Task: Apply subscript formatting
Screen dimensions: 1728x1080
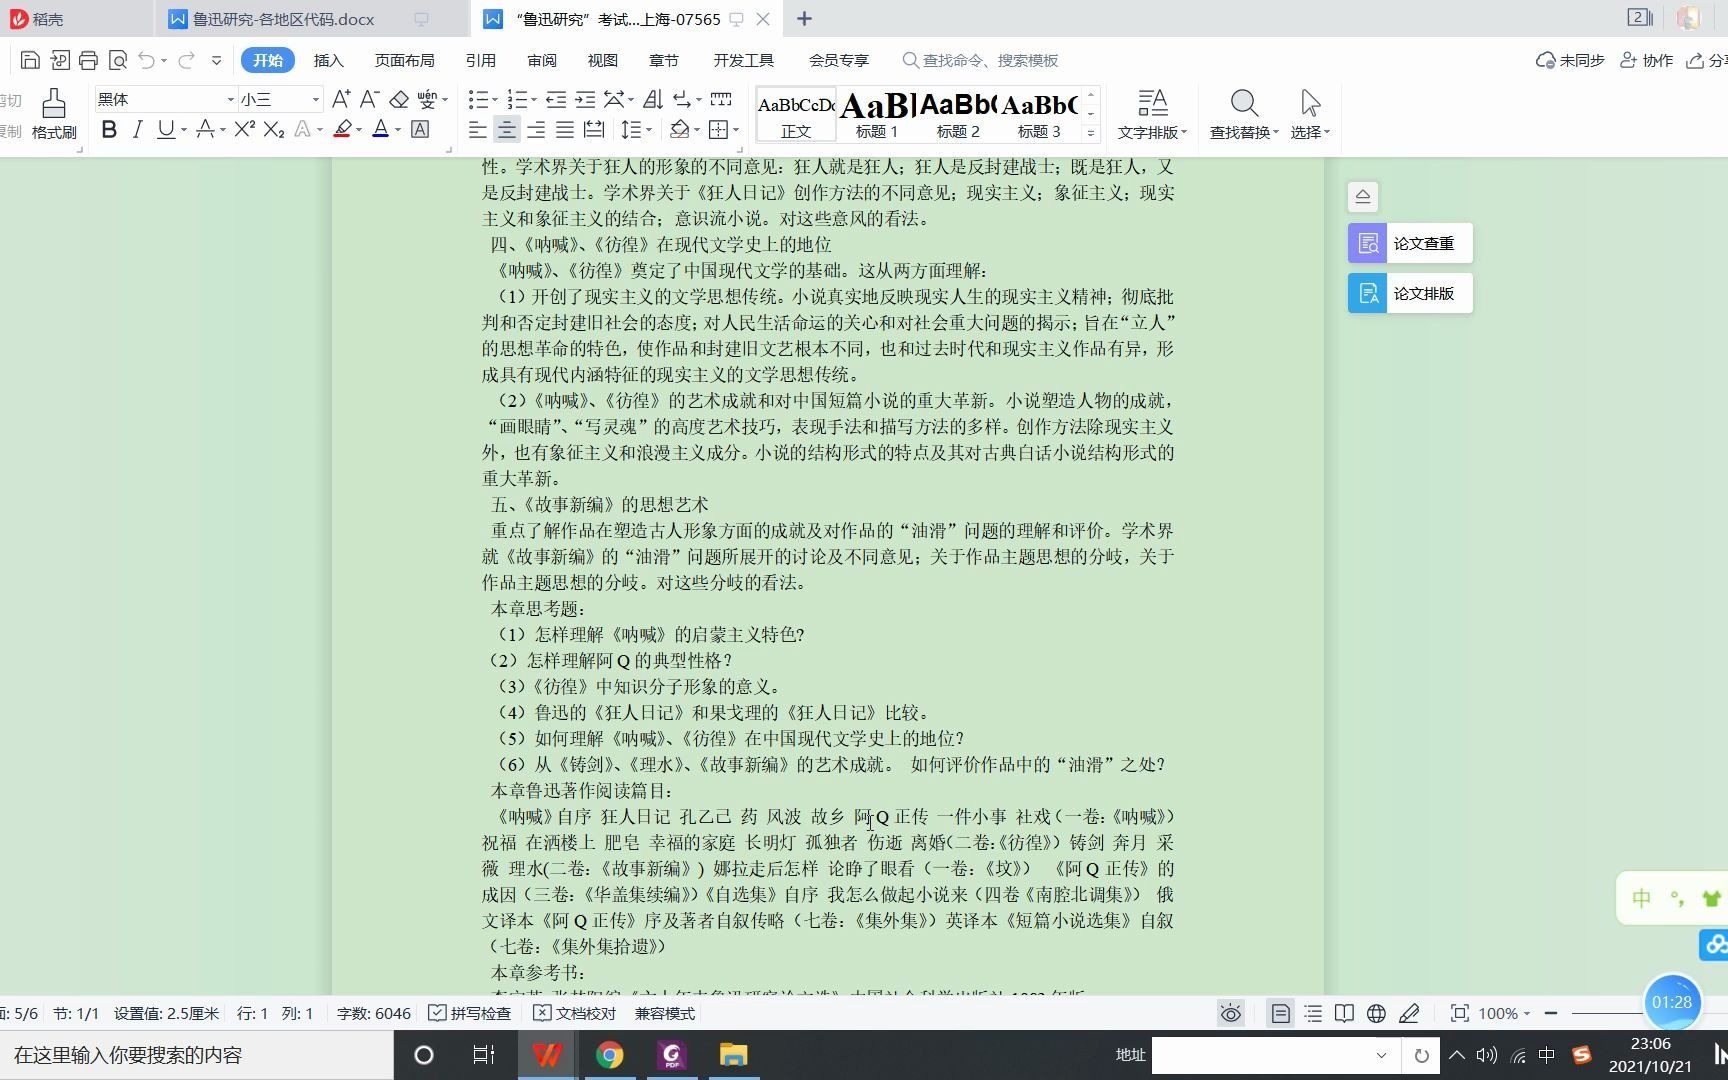Action: point(274,129)
